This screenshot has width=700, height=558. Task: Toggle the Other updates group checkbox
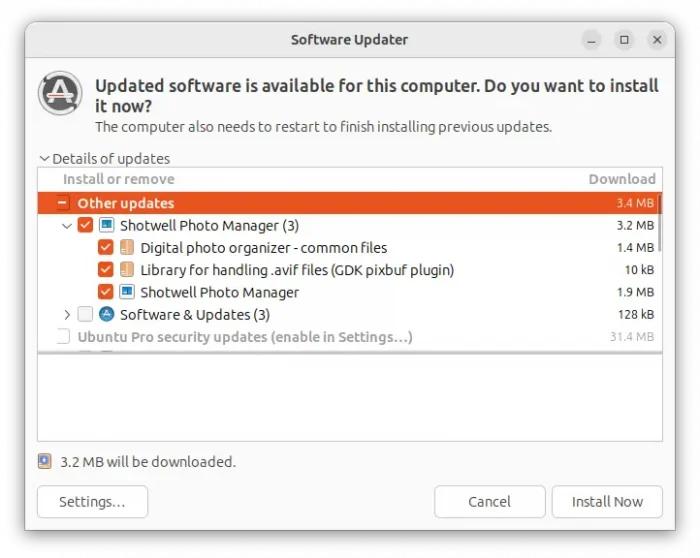62,203
